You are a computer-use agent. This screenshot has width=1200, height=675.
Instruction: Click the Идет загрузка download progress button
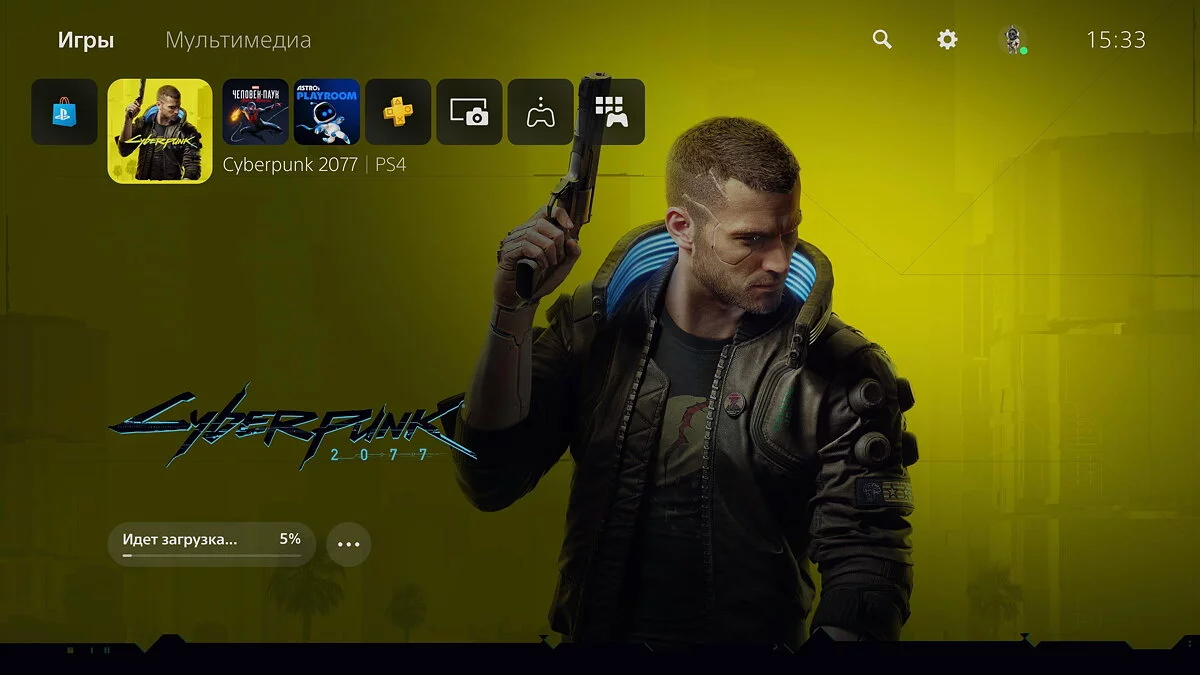212,544
